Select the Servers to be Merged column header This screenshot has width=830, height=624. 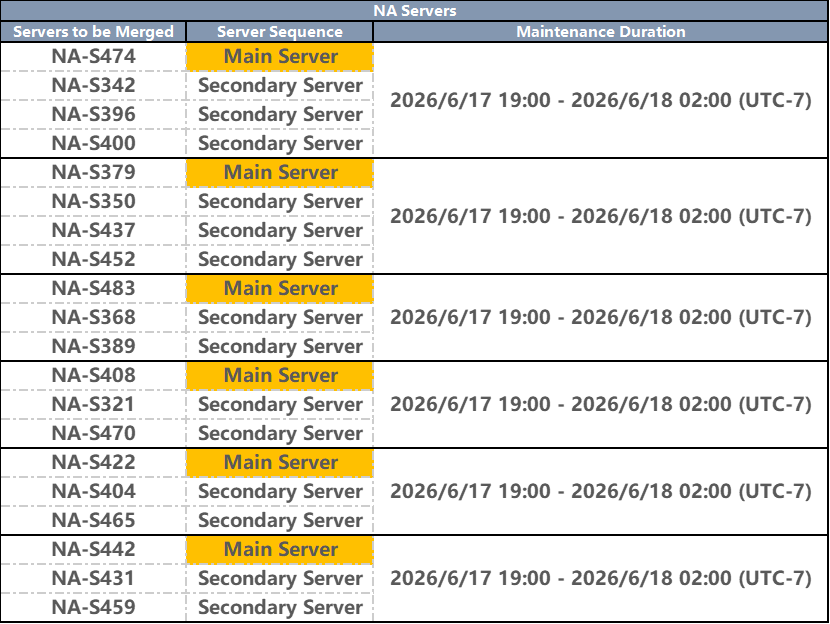tap(93, 32)
